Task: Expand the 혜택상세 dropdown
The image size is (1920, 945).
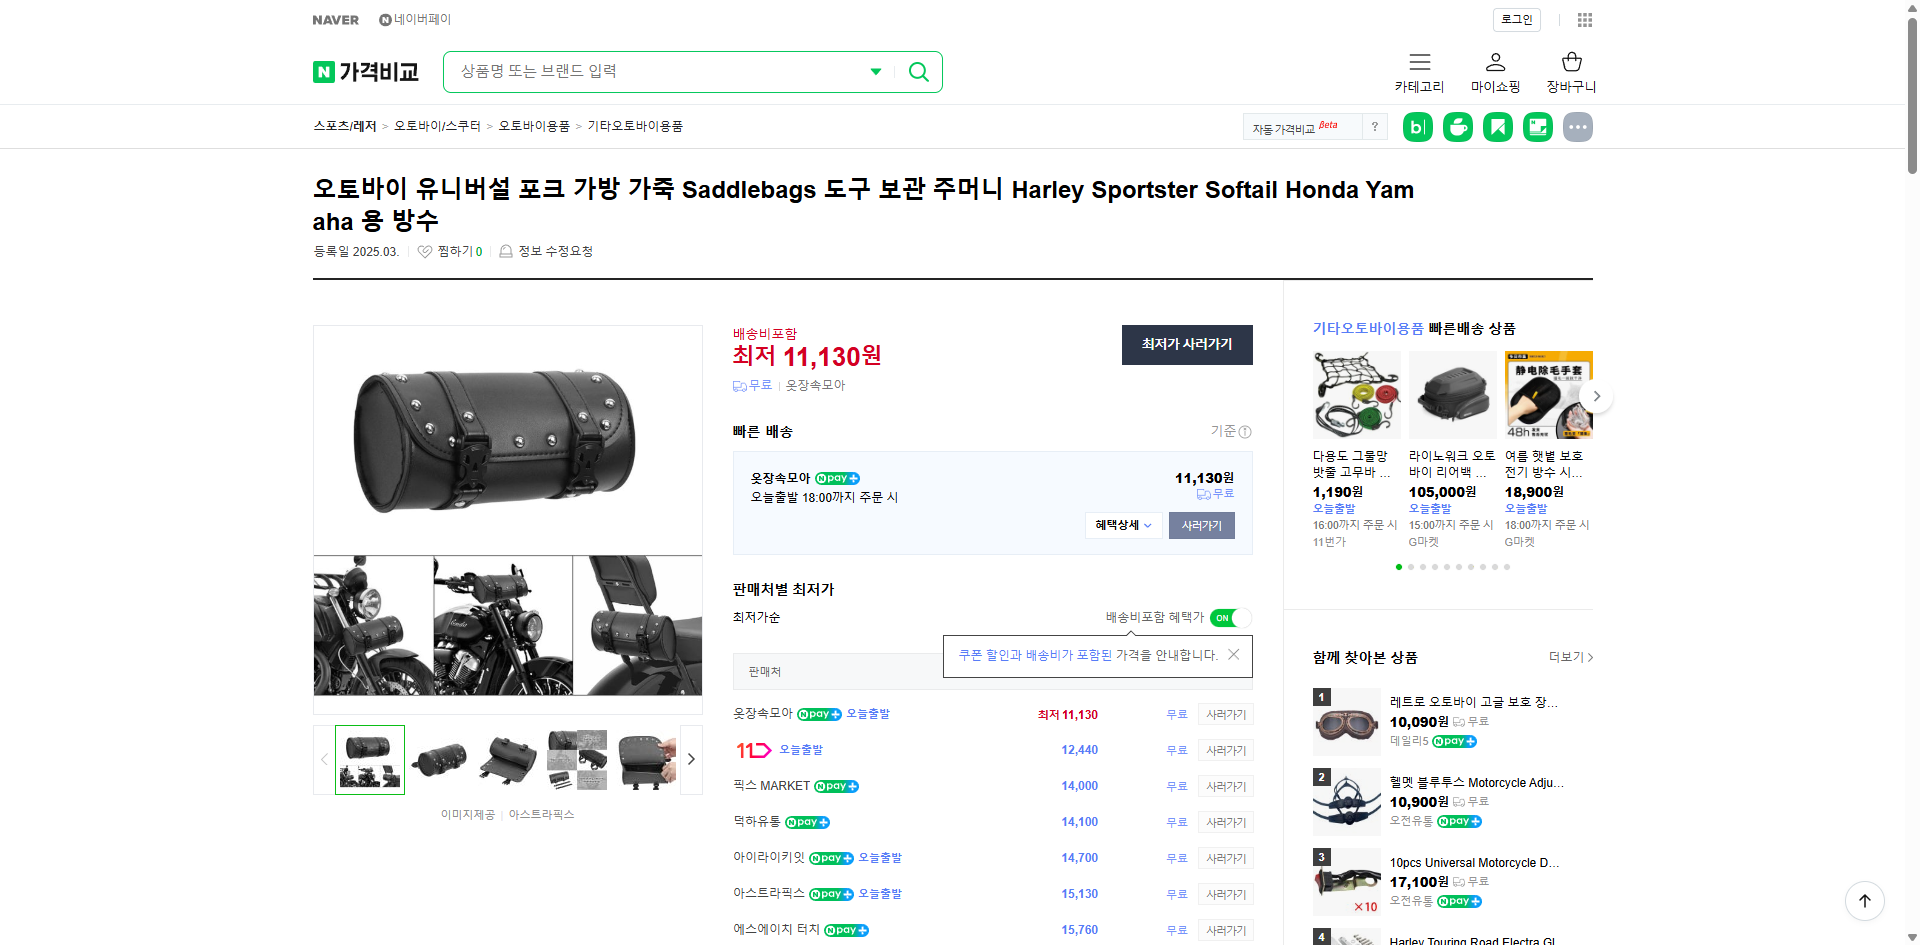Action: click(x=1122, y=525)
